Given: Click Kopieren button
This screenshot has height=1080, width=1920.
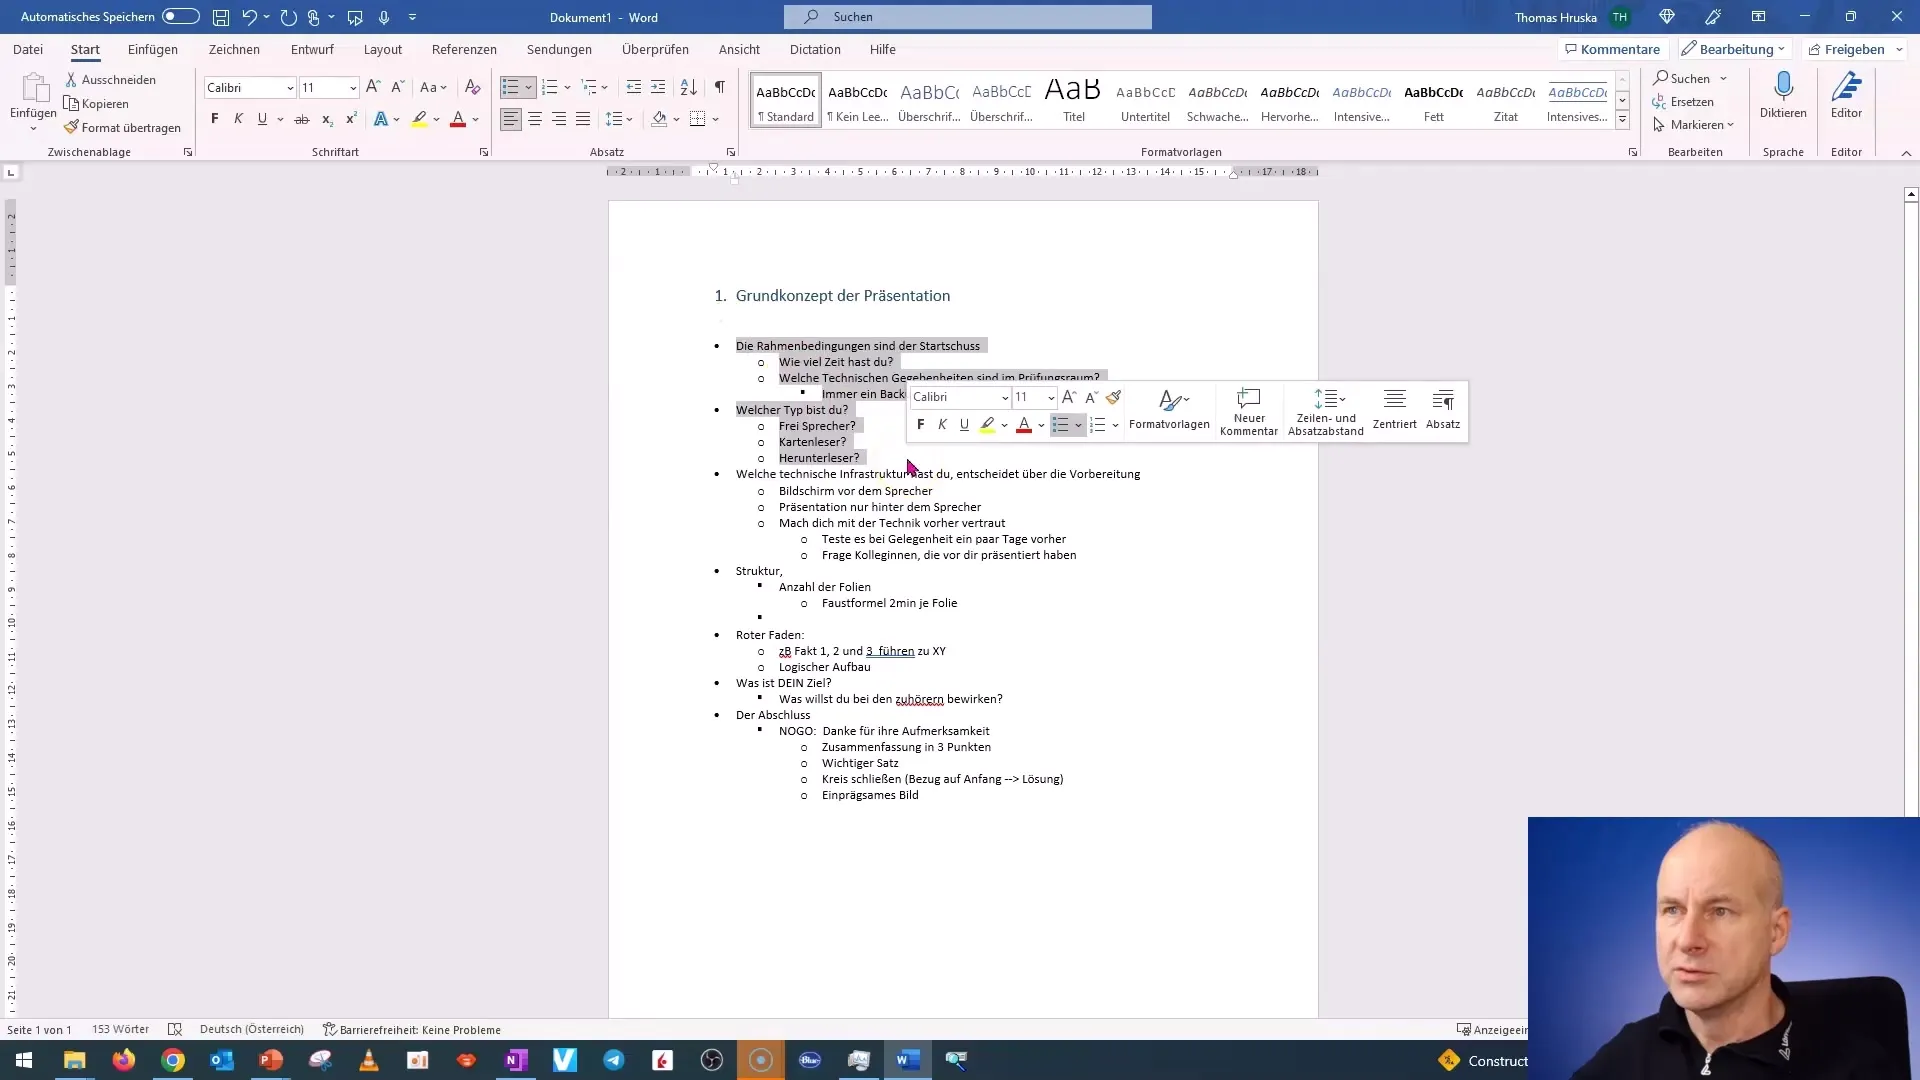Looking at the screenshot, I should [96, 103].
